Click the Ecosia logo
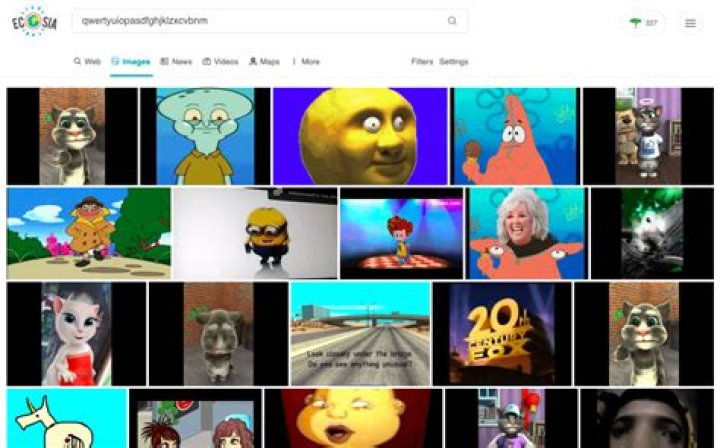The image size is (720, 448). [x=33, y=21]
